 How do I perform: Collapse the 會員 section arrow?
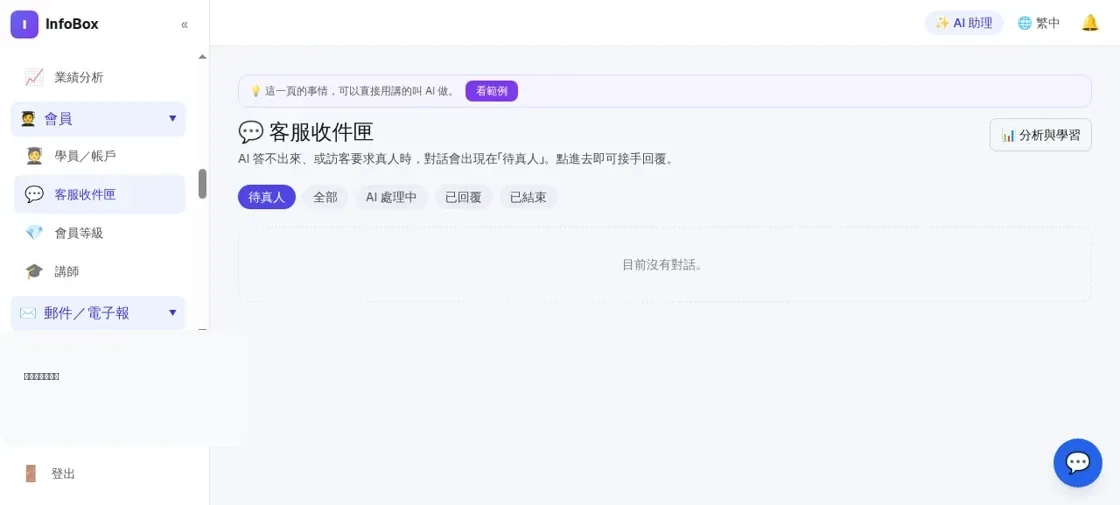pos(172,119)
